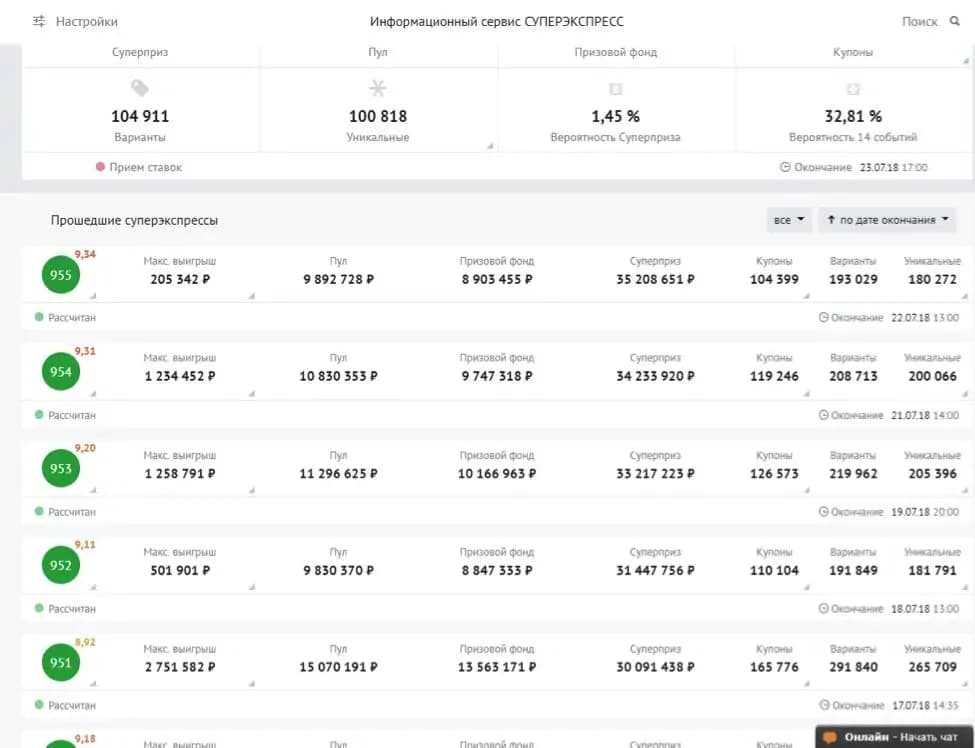Image resolution: width=975 pixels, height=748 pixels.
Task: Select the Купоны header tab
Action: [x=853, y=52]
